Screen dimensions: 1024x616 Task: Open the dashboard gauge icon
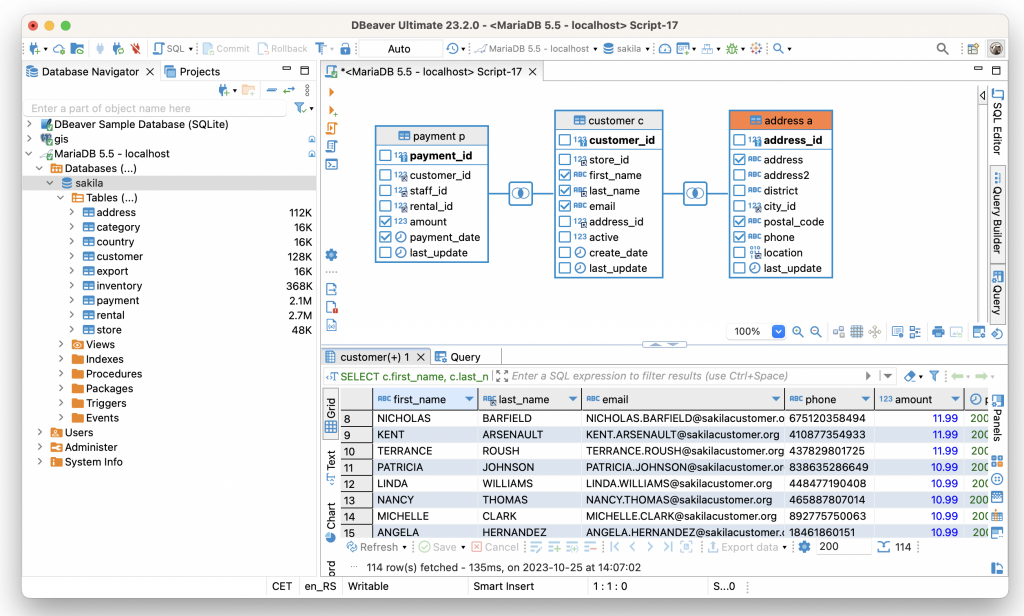665,48
